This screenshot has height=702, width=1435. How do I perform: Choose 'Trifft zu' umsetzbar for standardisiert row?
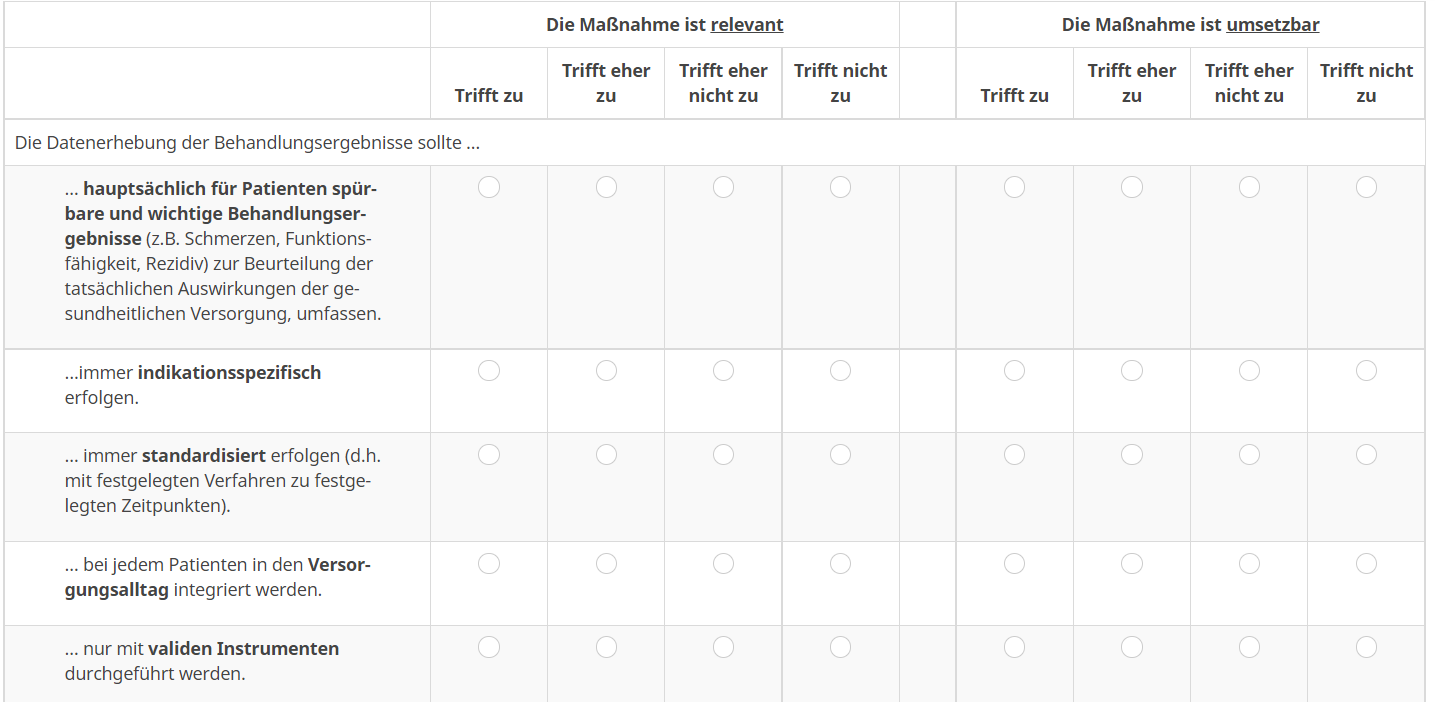click(1014, 455)
